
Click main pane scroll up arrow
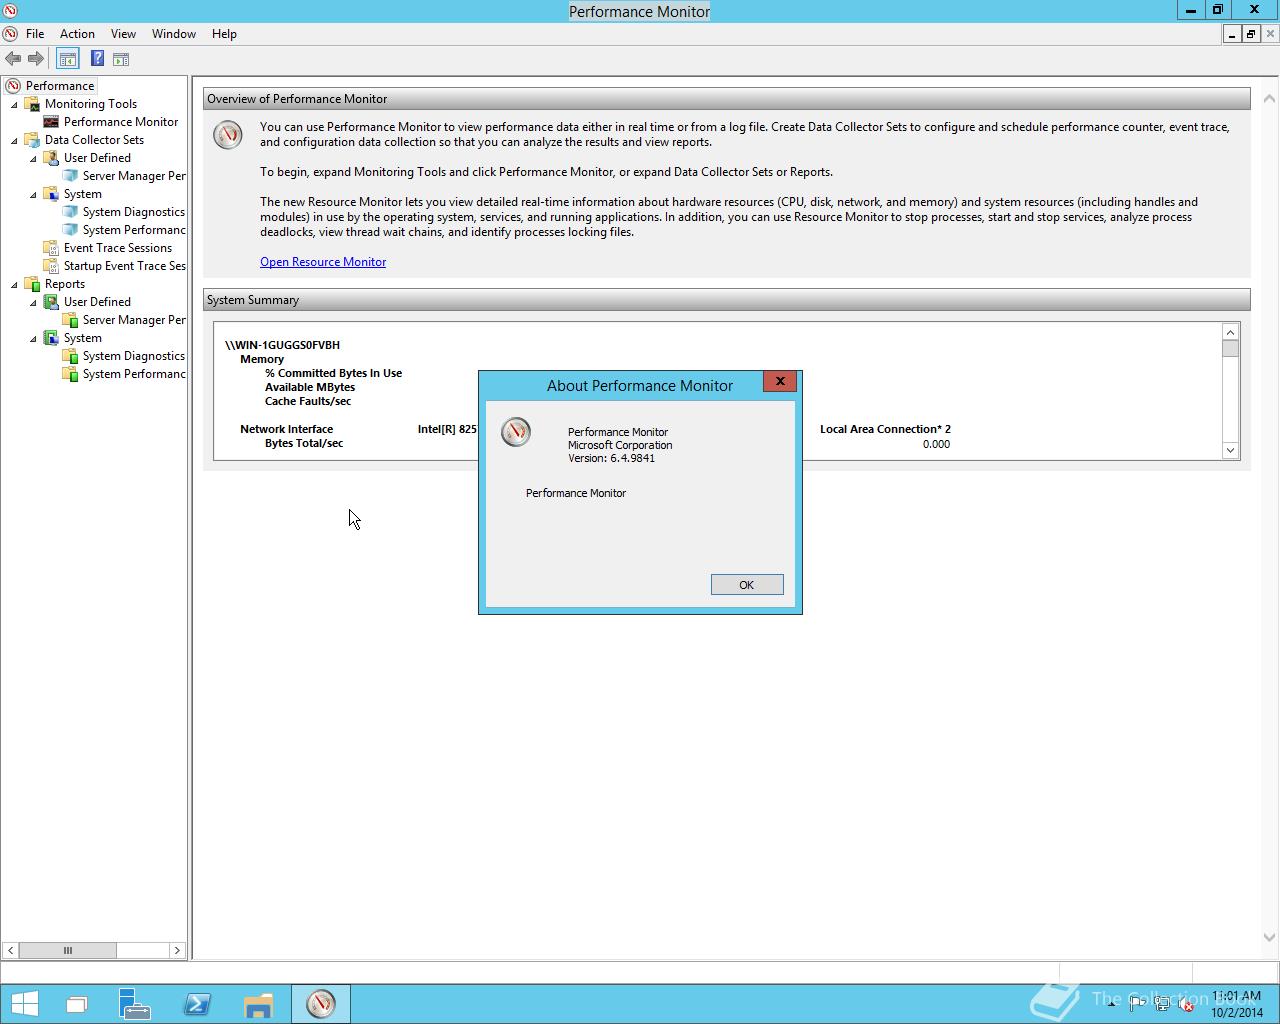(x=1269, y=99)
